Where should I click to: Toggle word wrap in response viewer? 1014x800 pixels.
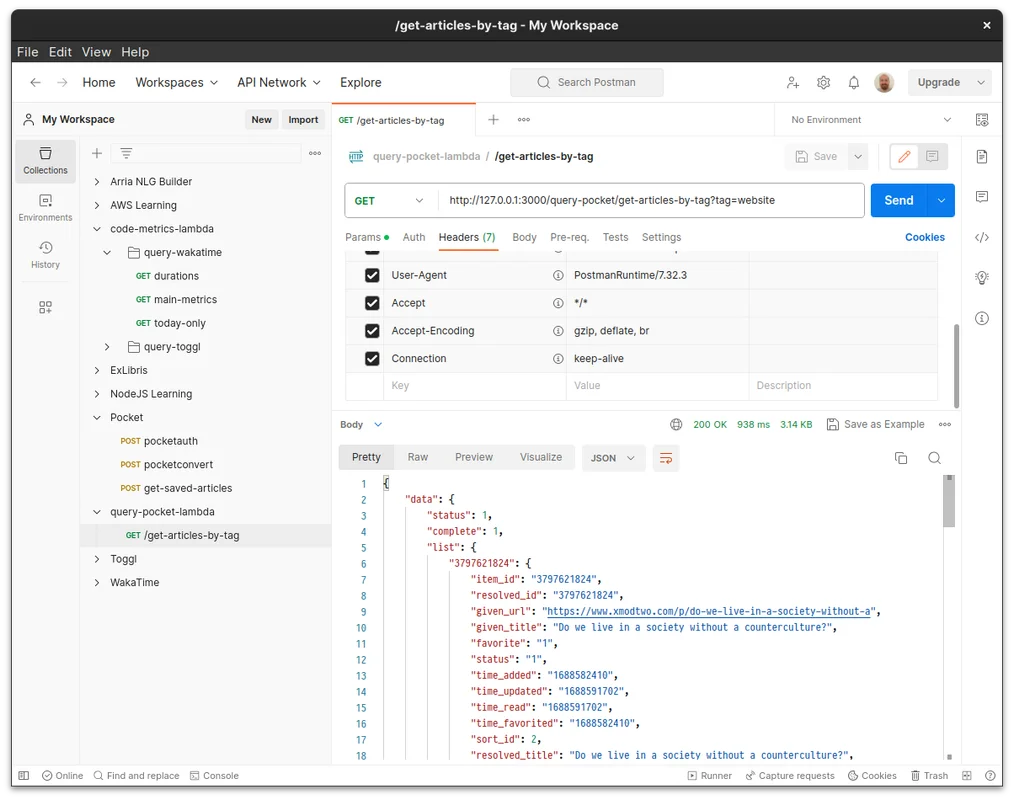tap(665, 458)
